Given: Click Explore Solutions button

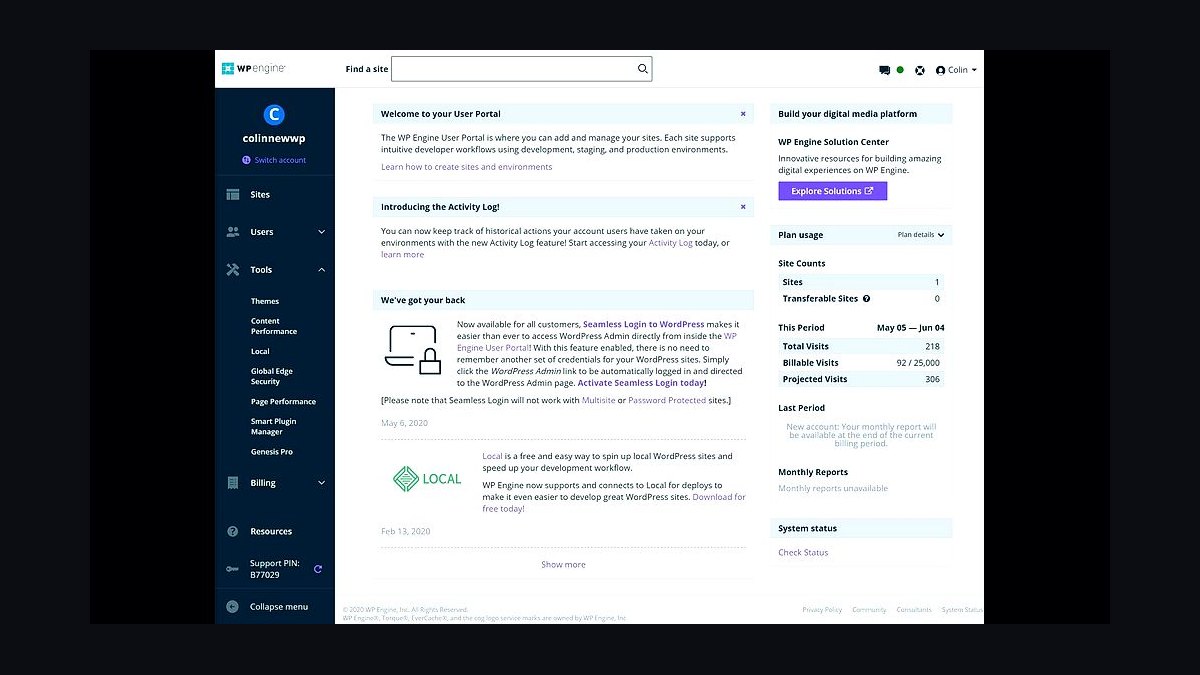Looking at the screenshot, I should (x=832, y=191).
